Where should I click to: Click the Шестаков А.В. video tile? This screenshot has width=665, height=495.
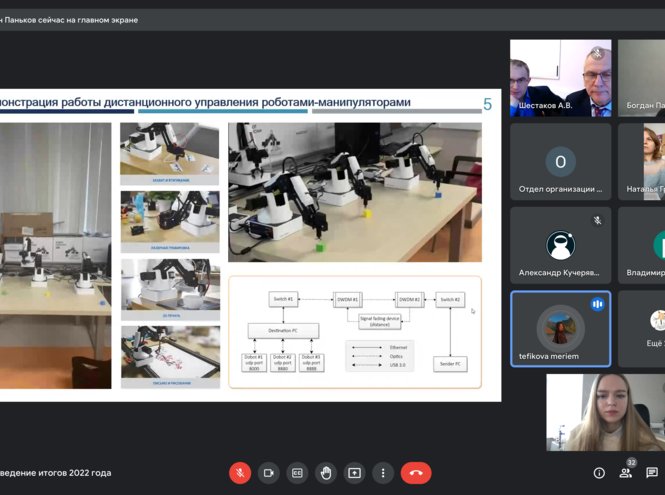pyautogui.click(x=560, y=79)
